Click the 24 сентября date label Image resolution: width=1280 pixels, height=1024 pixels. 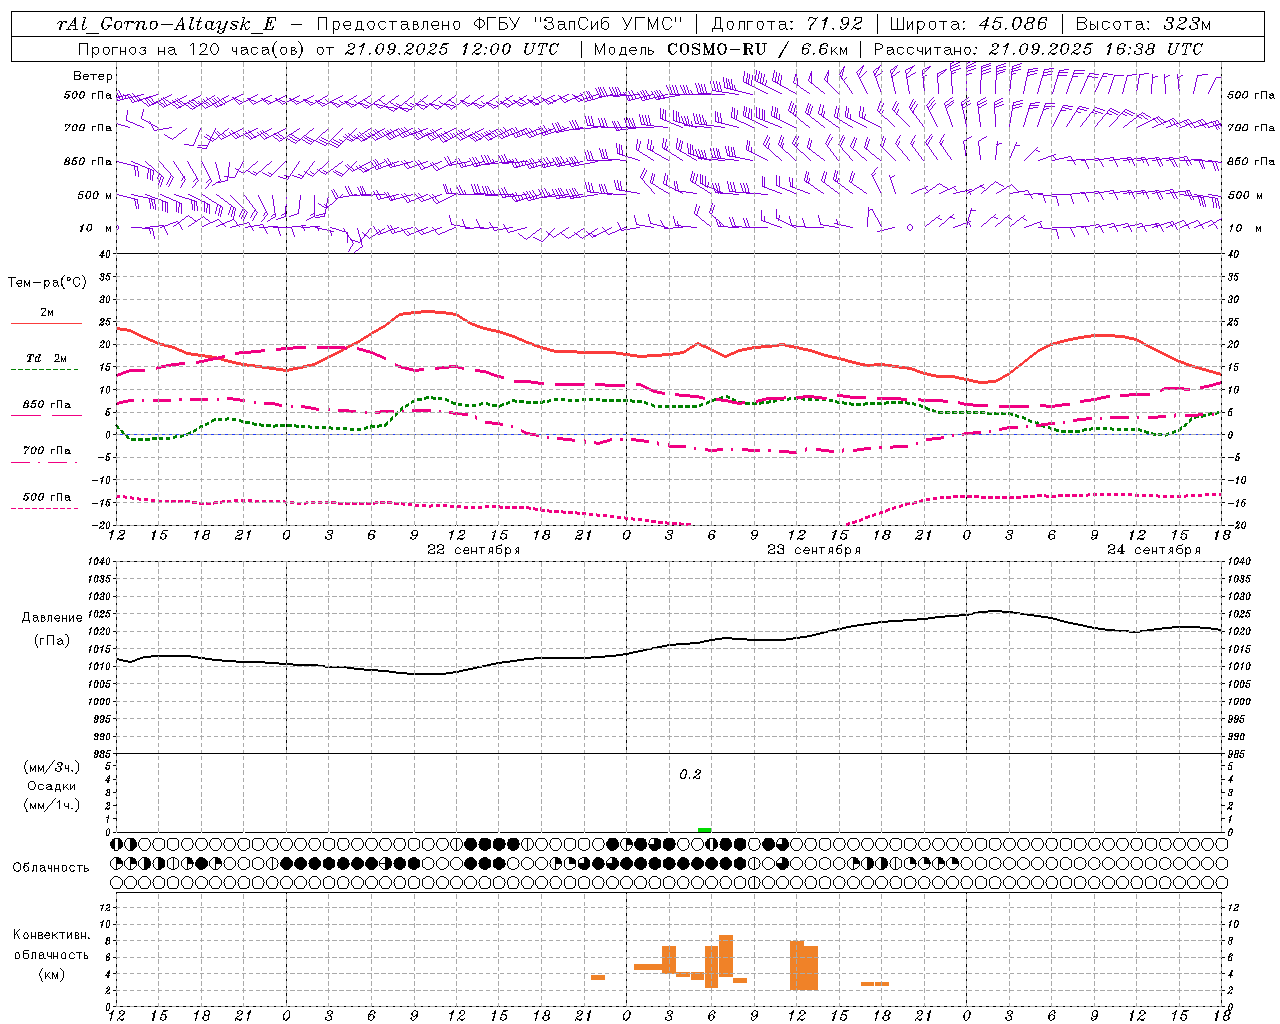click(1154, 550)
